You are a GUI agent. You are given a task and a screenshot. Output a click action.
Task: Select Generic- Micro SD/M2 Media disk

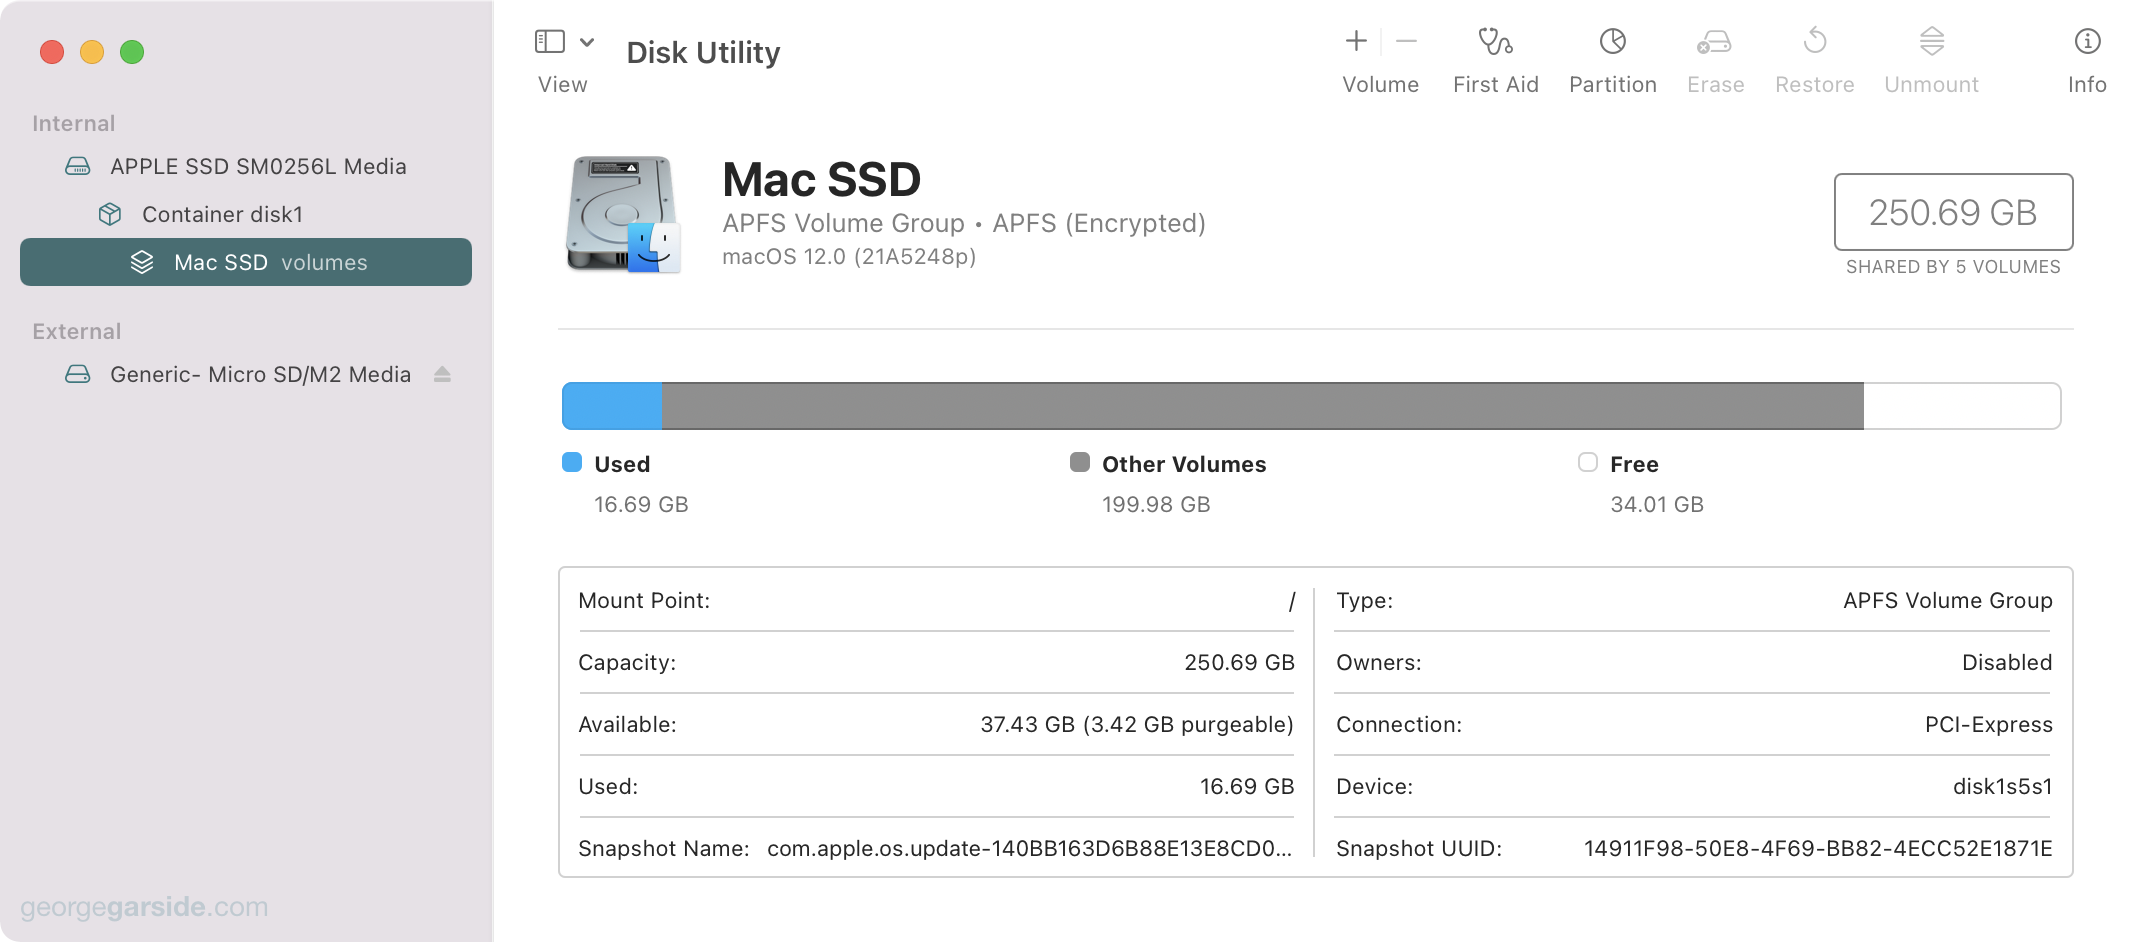[x=246, y=374]
